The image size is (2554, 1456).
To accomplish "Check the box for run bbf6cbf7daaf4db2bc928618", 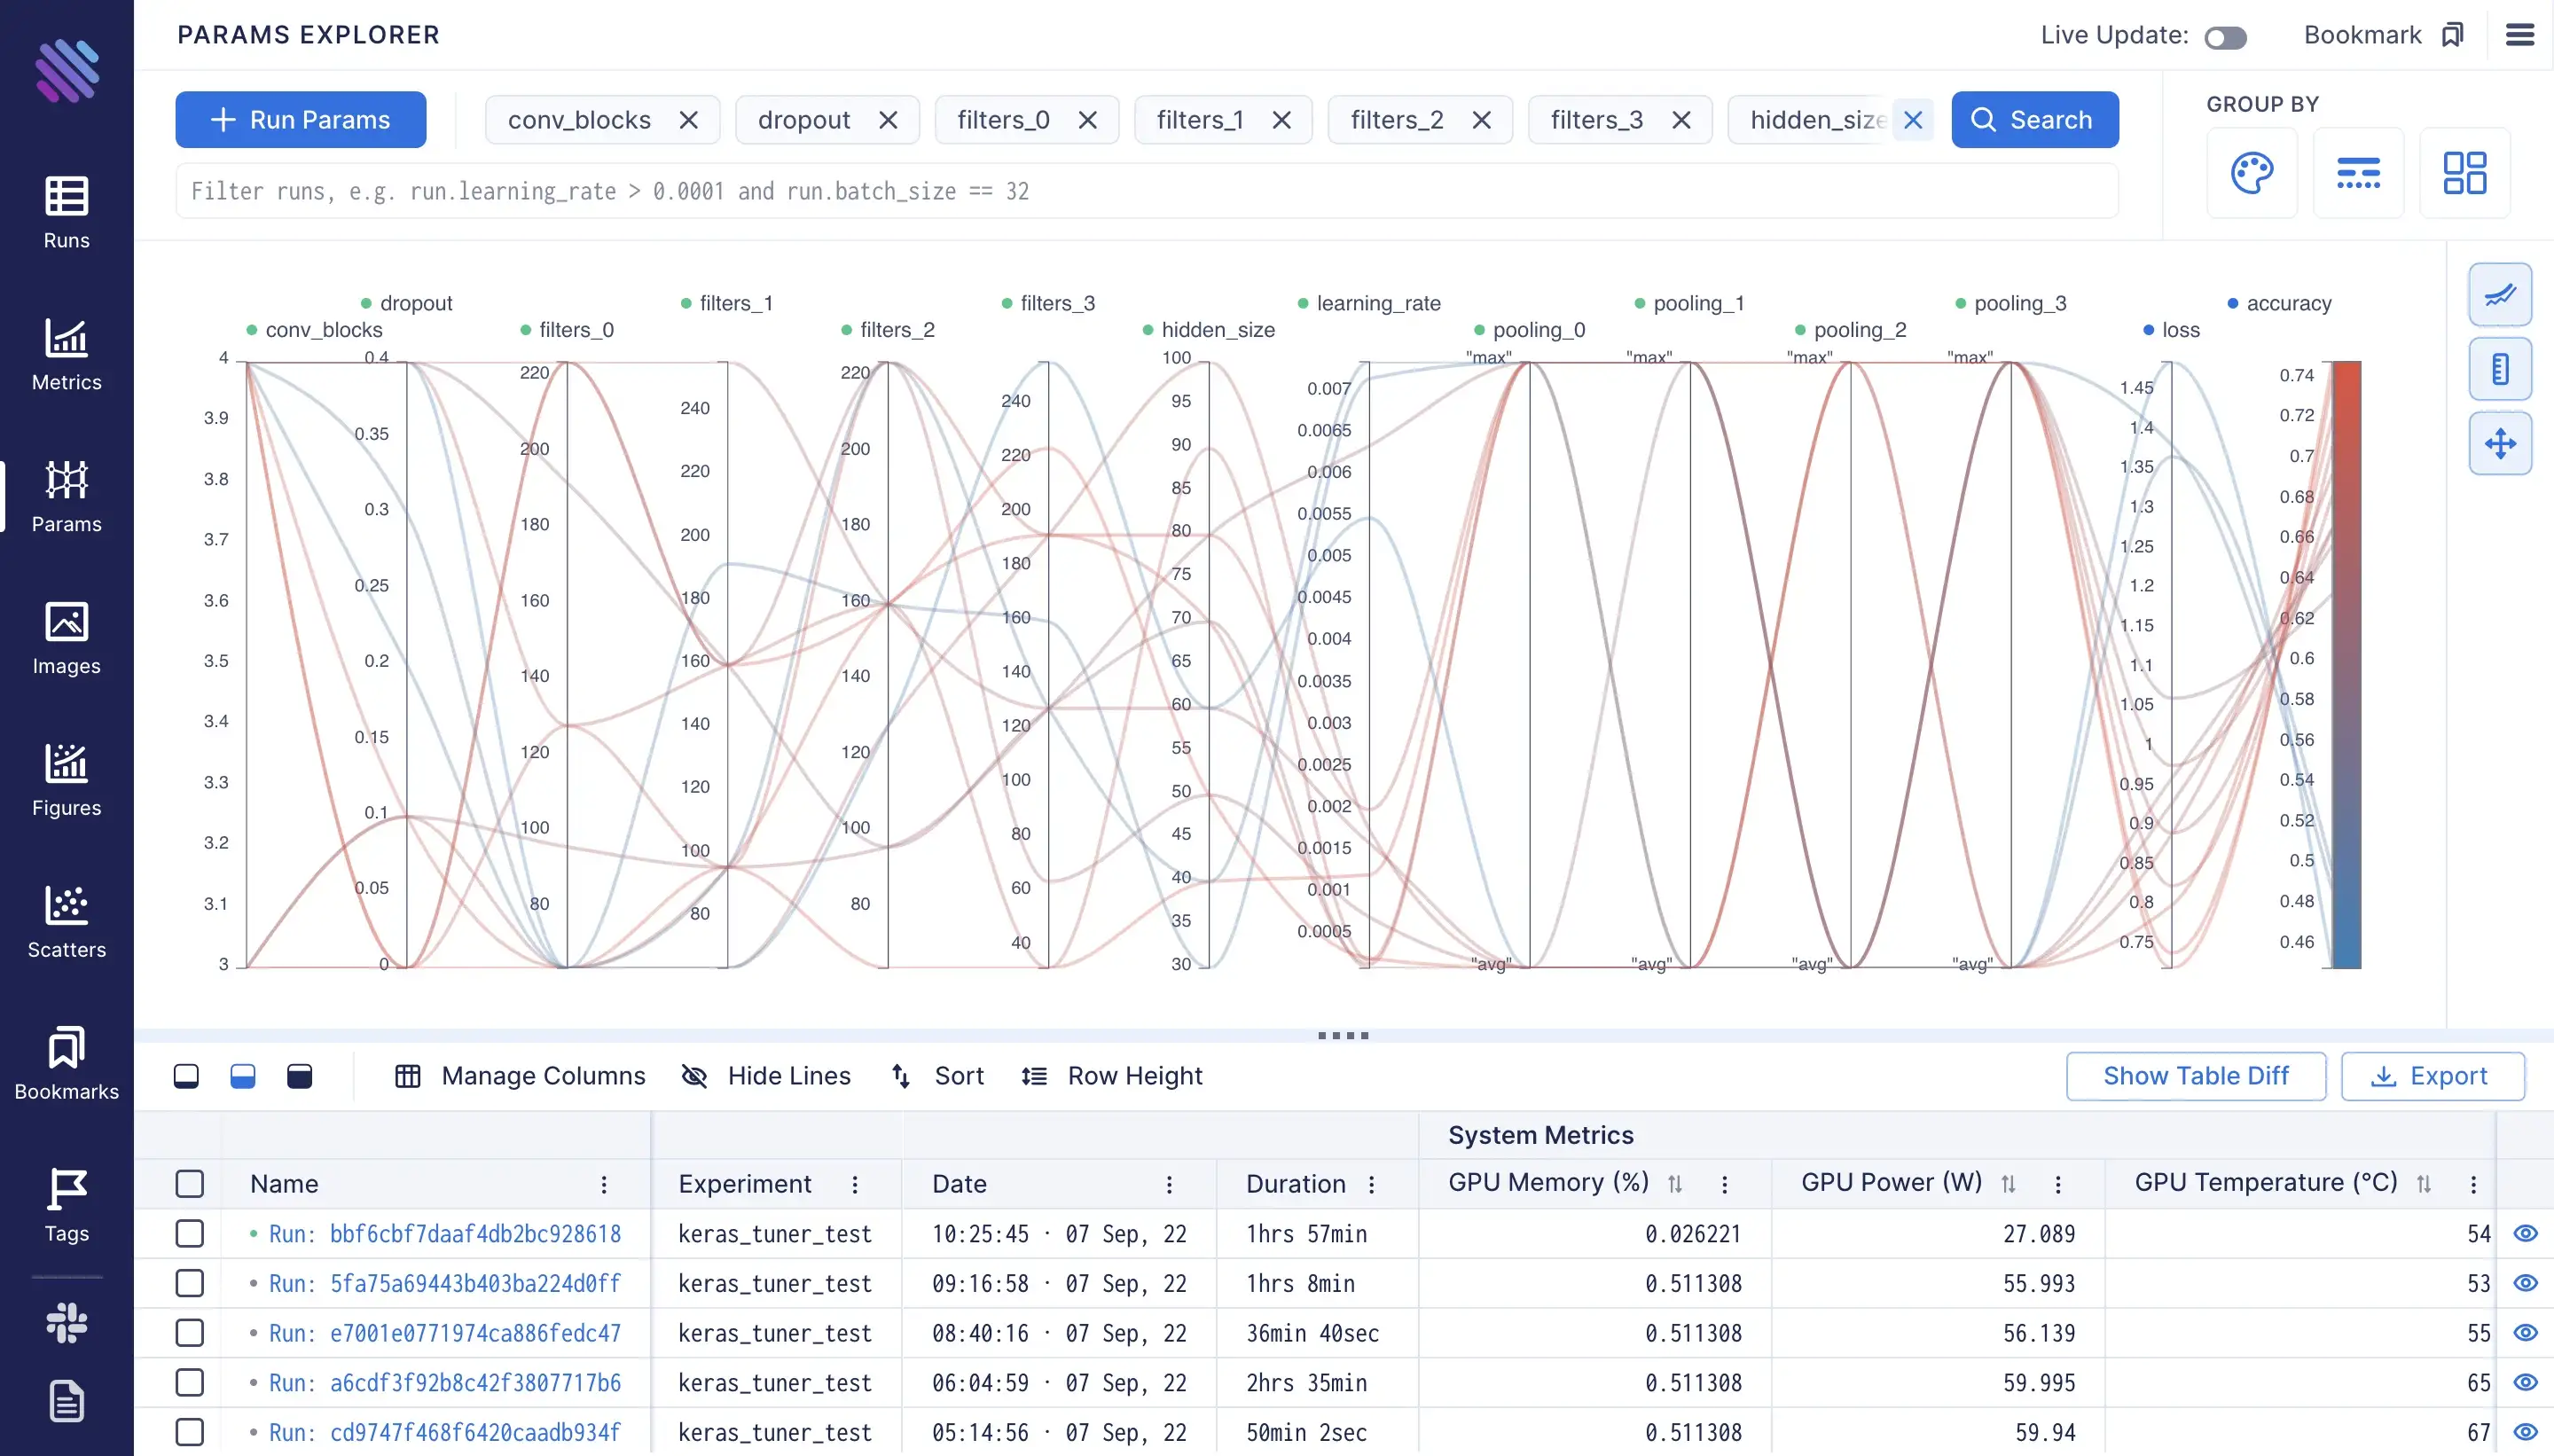I will 189,1234.
